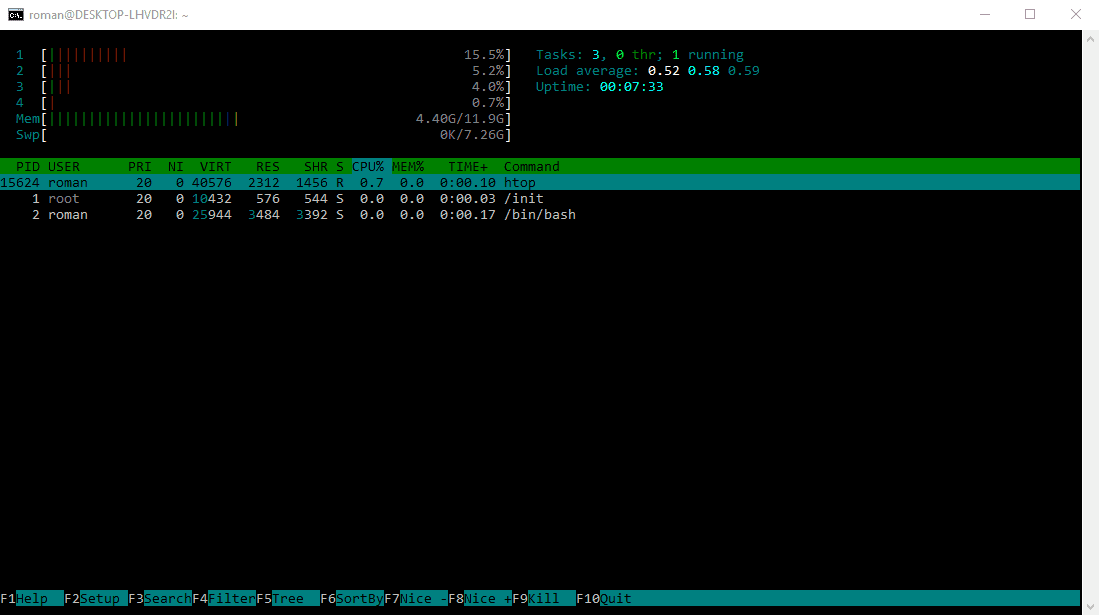
Task: Close the terminal window
Action: (x=1076, y=14)
